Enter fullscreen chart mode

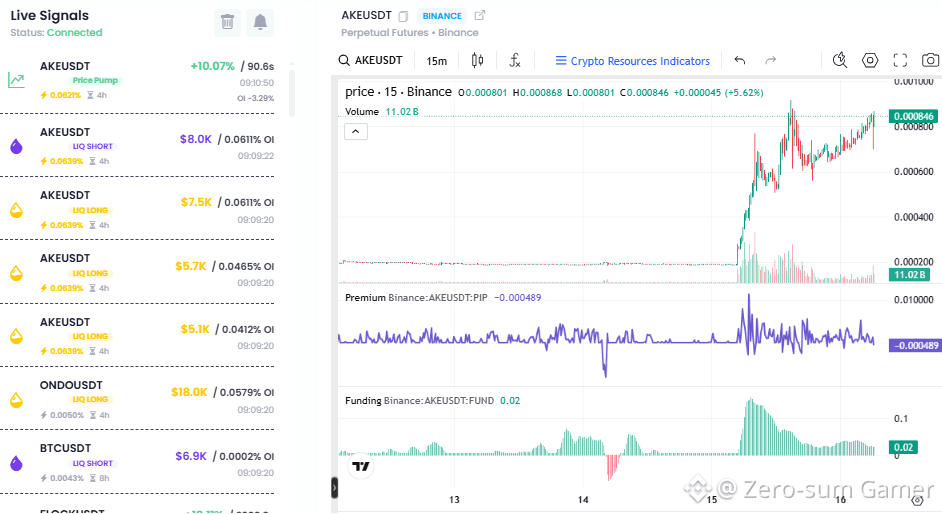pyautogui.click(x=899, y=60)
